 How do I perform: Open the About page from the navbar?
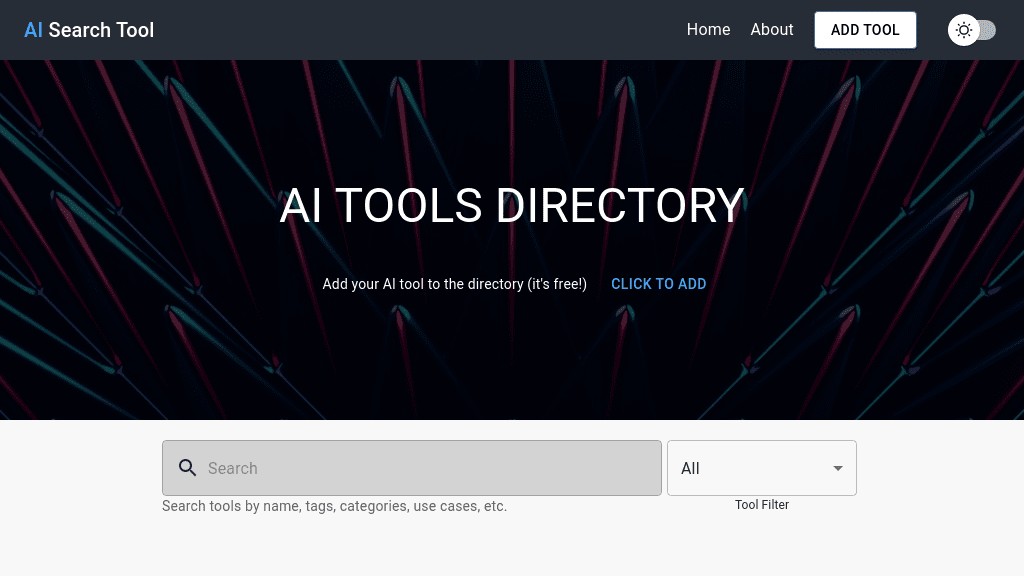click(x=771, y=30)
